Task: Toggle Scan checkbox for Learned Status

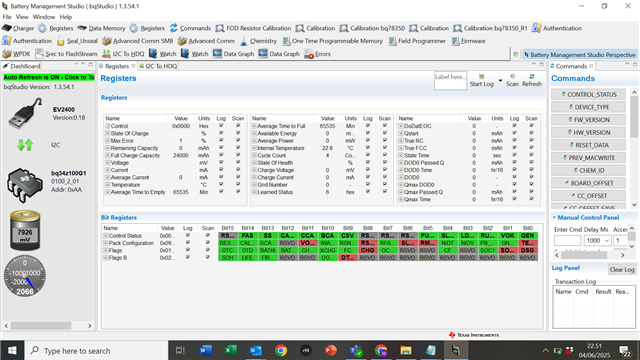Action: tap(384, 192)
